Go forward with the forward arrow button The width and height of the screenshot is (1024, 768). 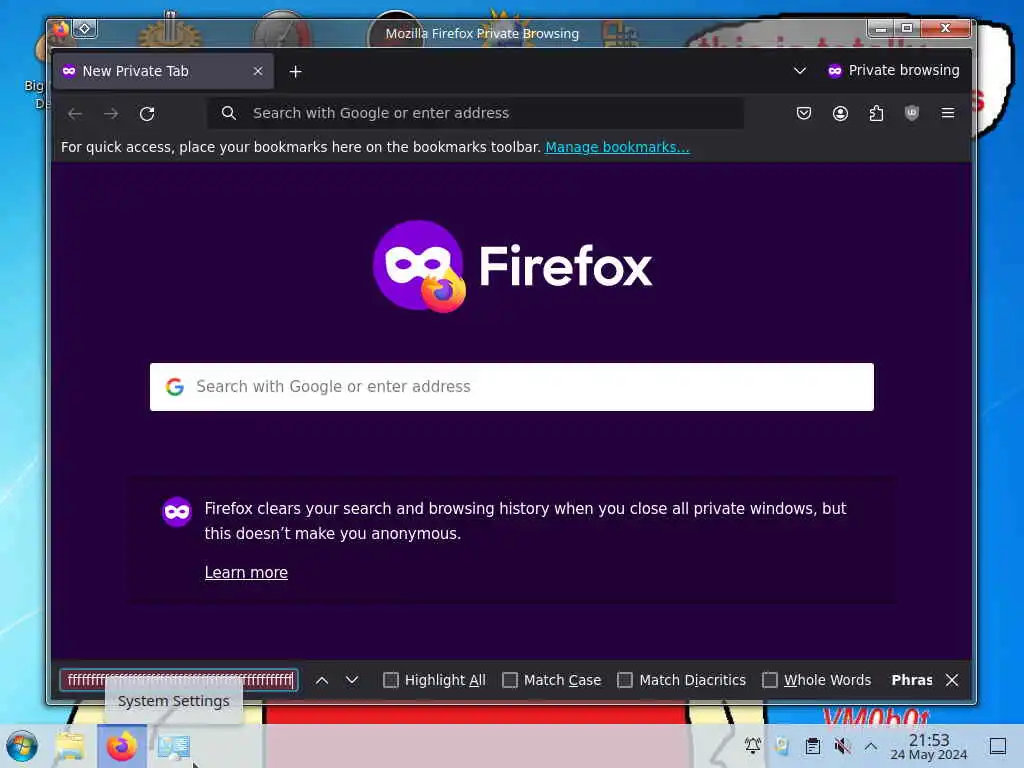[111, 114]
